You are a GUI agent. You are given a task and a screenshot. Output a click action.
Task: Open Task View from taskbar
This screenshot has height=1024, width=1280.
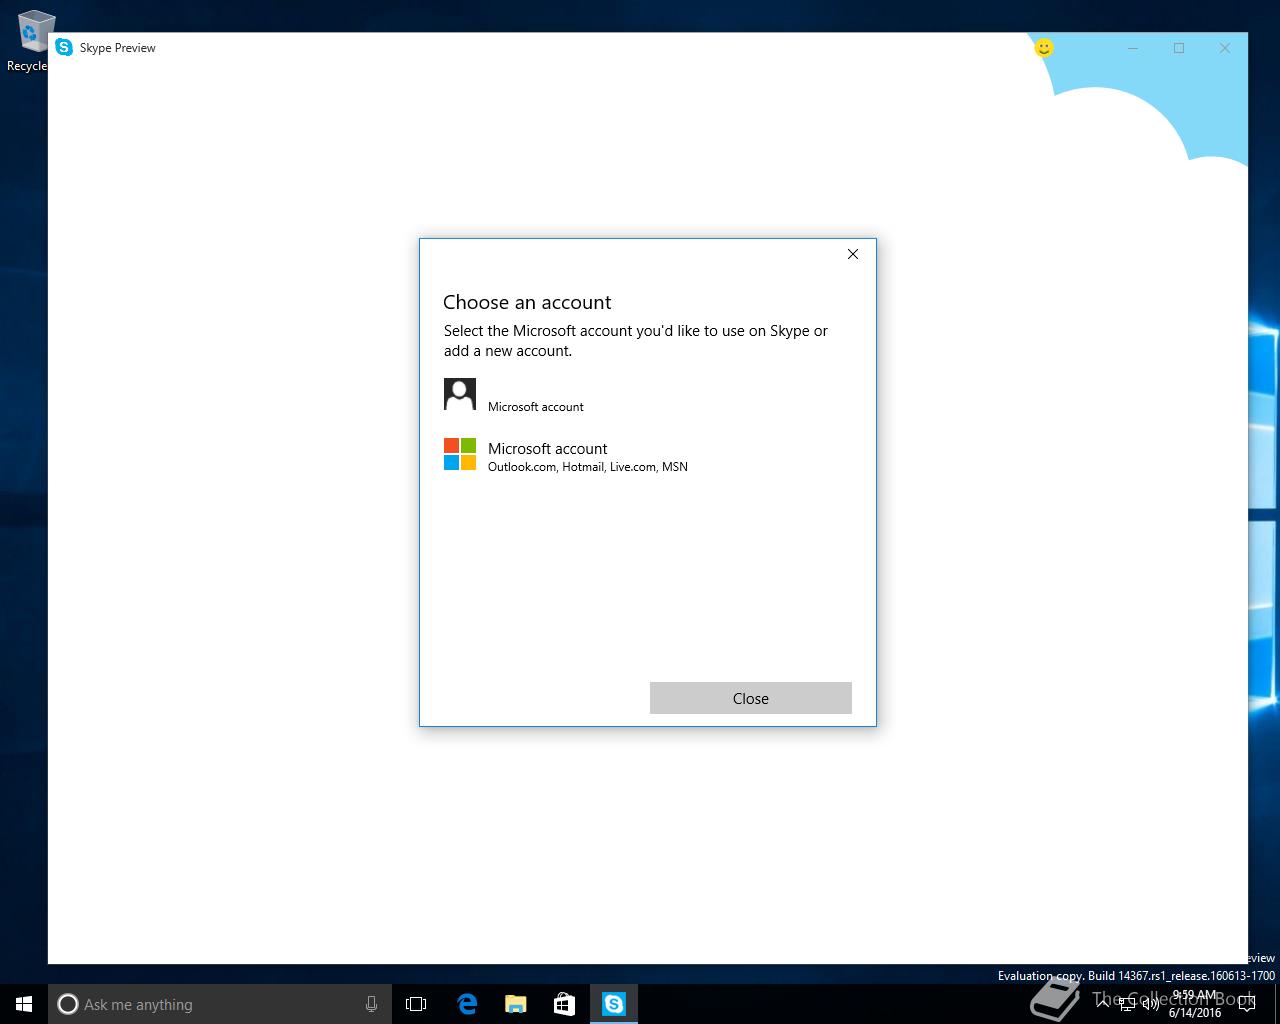tap(416, 1004)
